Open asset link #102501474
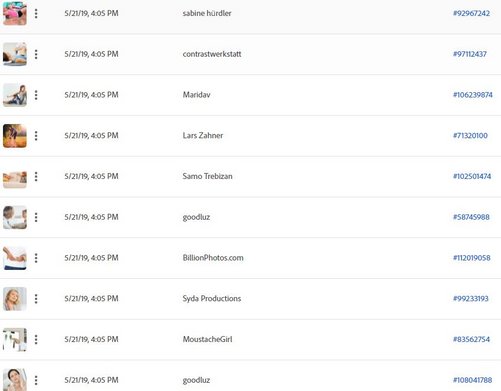The width and height of the screenshot is (501, 391). tap(472, 176)
